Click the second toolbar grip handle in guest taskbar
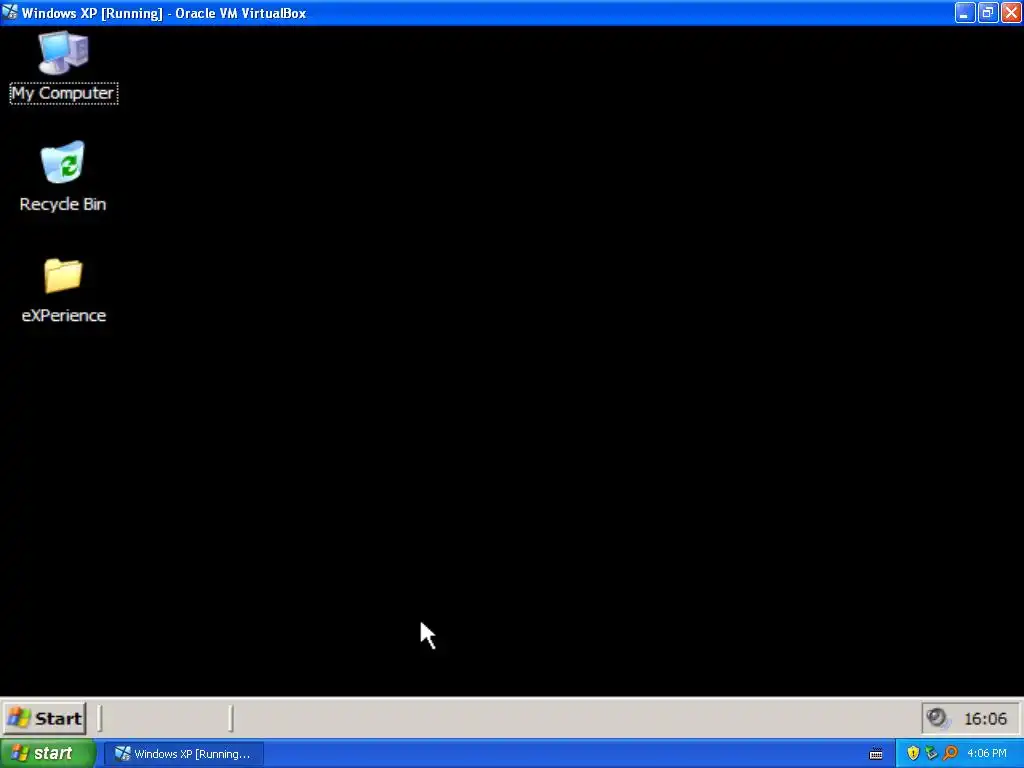 231,718
